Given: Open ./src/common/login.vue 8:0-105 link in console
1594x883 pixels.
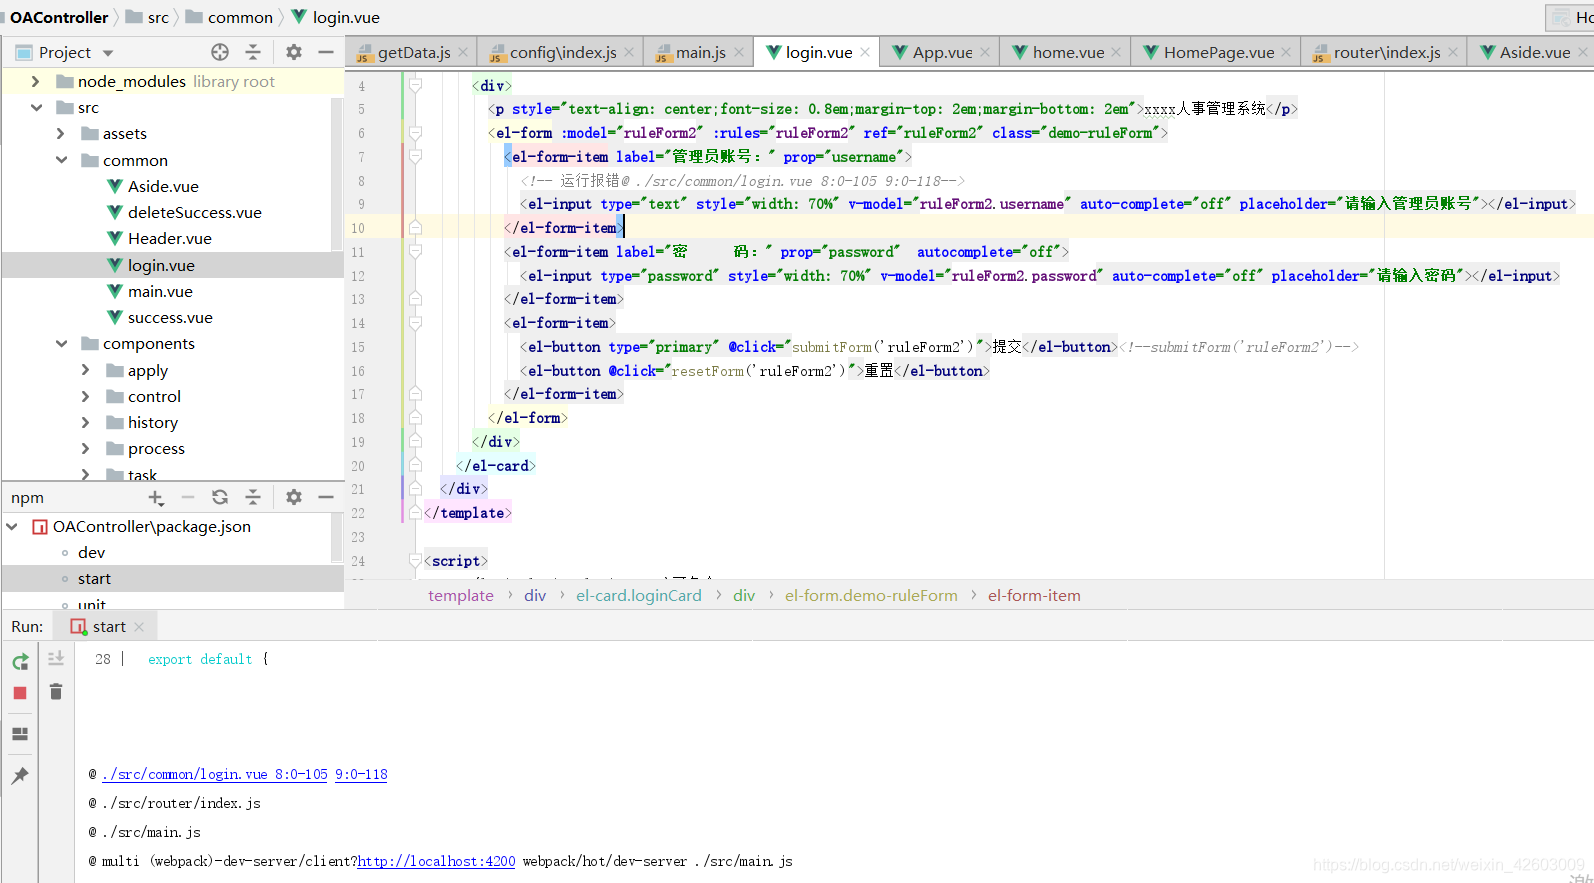Looking at the screenshot, I should (x=215, y=774).
